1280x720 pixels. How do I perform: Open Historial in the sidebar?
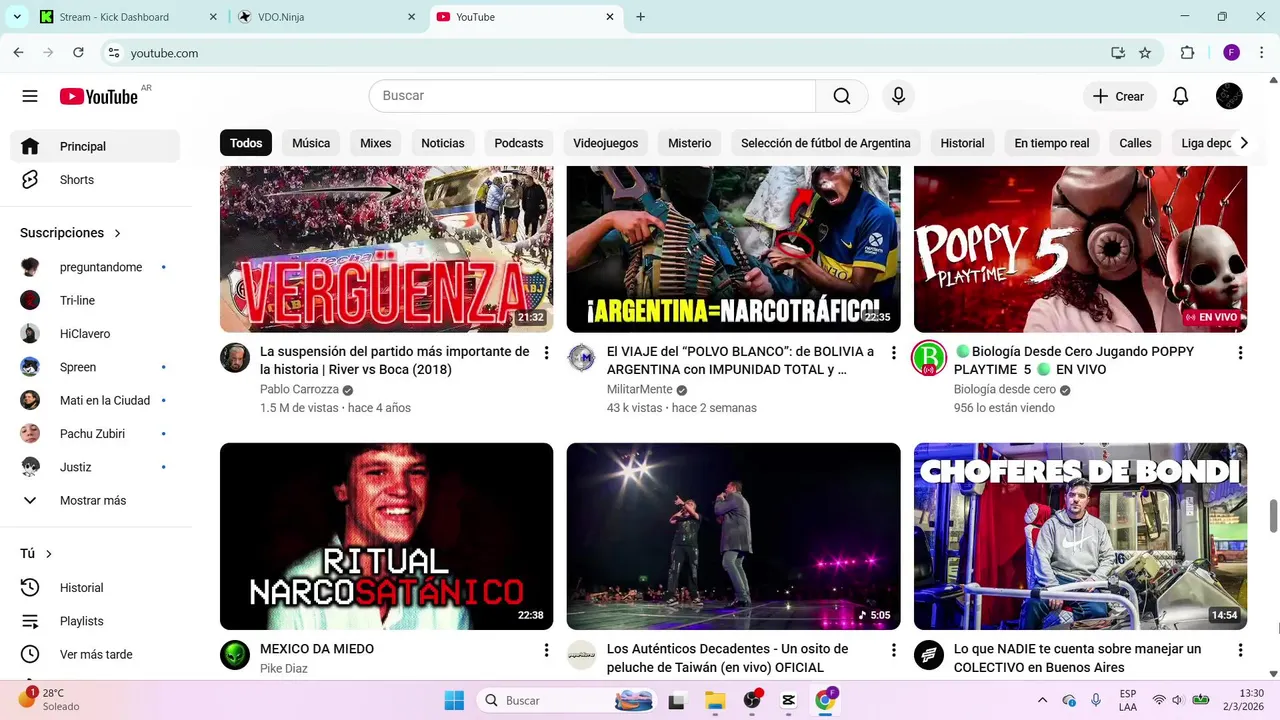pos(95,588)
